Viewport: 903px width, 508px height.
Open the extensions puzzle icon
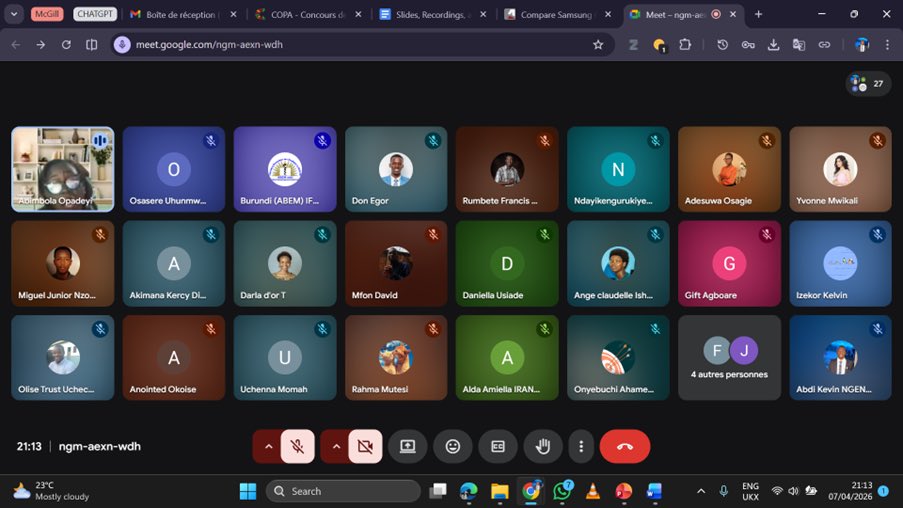coord(685,44)
